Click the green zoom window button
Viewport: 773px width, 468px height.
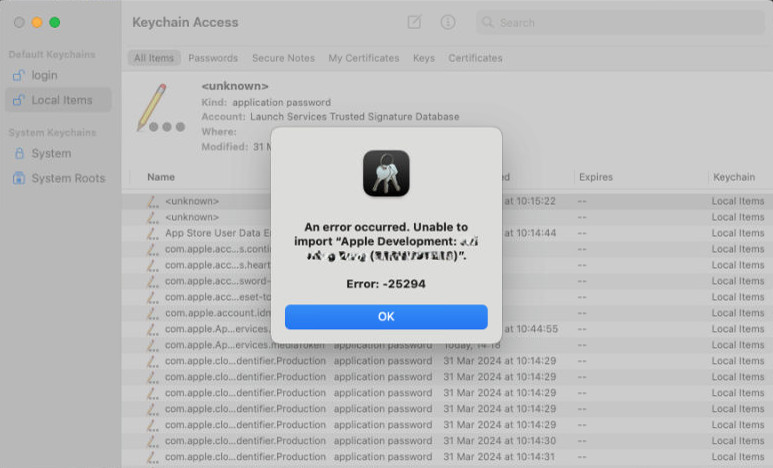point(55,22)
